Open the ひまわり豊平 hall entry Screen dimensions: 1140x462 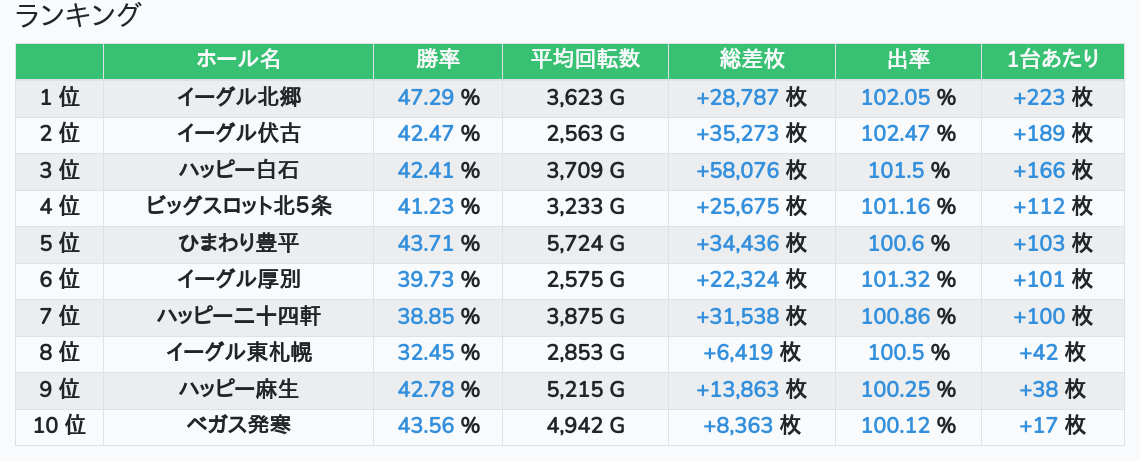click(238, 243)
